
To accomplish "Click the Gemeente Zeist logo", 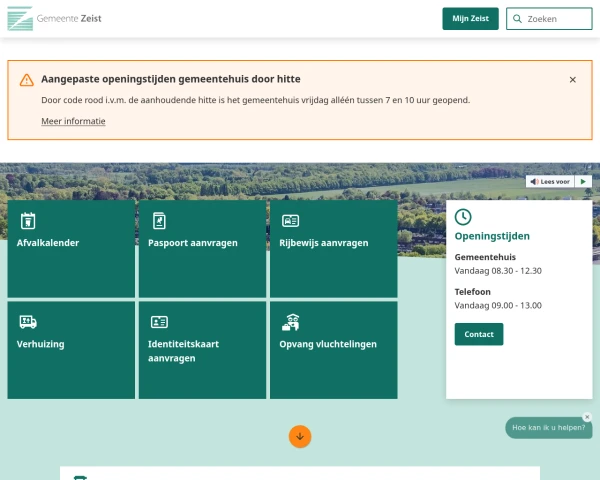I will pyautogui.click(x=54, y=18).
